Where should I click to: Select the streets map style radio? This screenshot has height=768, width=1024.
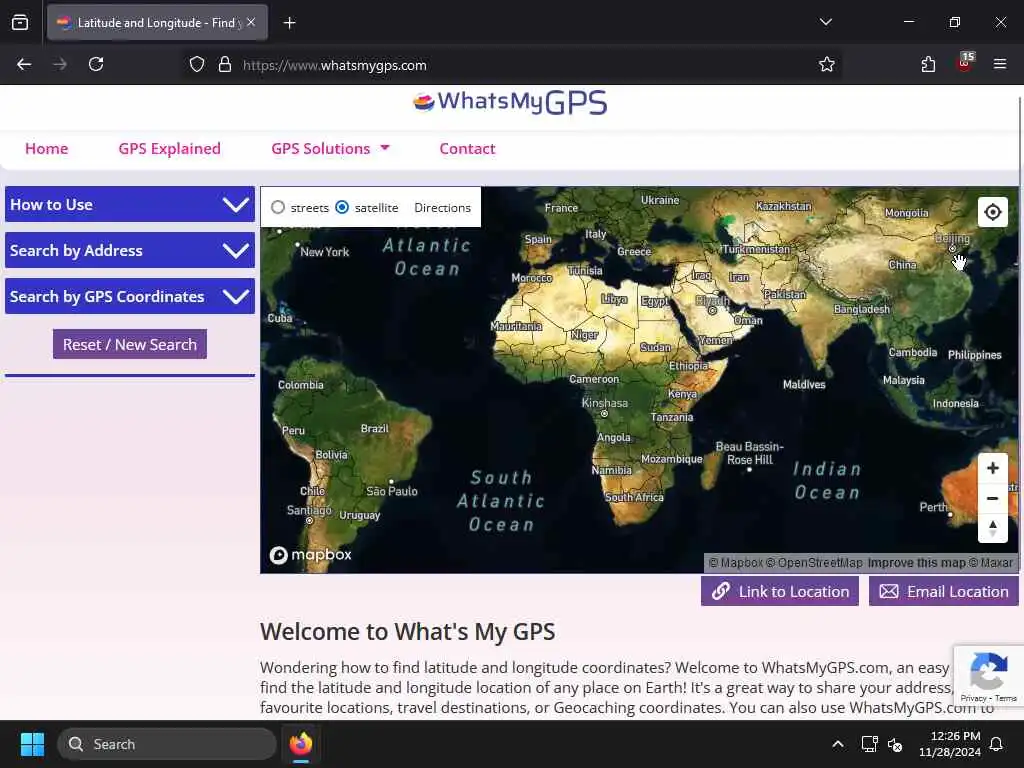[278, 207]
